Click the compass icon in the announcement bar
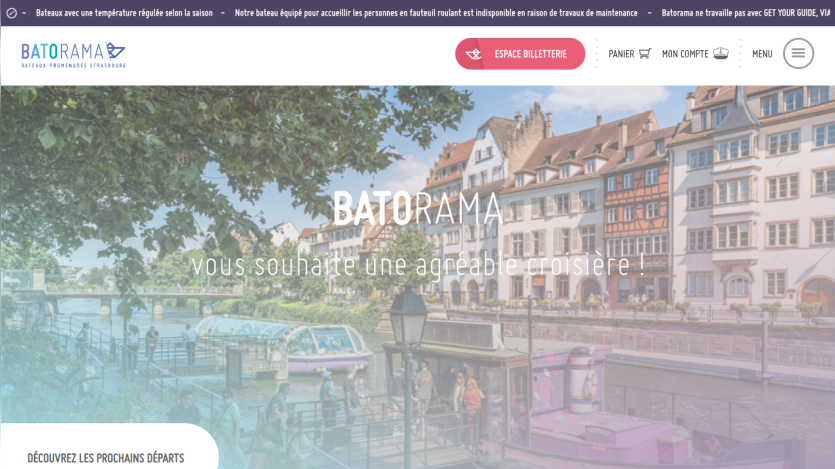The image size is (835, 469). (11, 13)
